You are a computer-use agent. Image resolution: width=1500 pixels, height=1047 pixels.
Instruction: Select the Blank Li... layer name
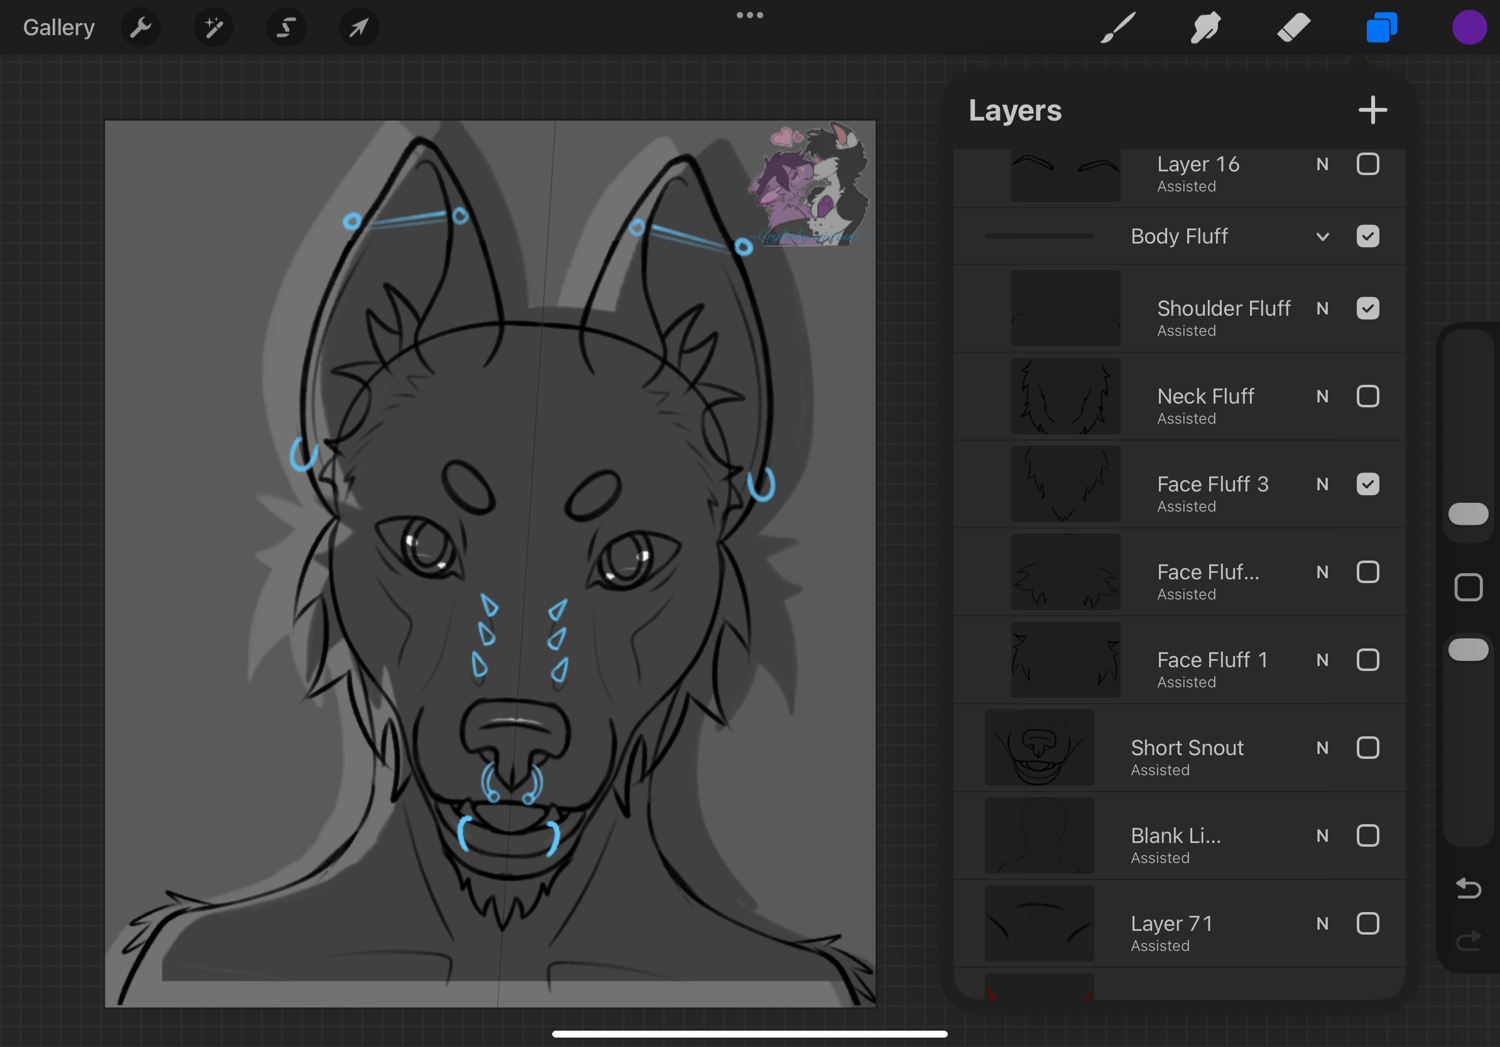tap(1176, 836)
